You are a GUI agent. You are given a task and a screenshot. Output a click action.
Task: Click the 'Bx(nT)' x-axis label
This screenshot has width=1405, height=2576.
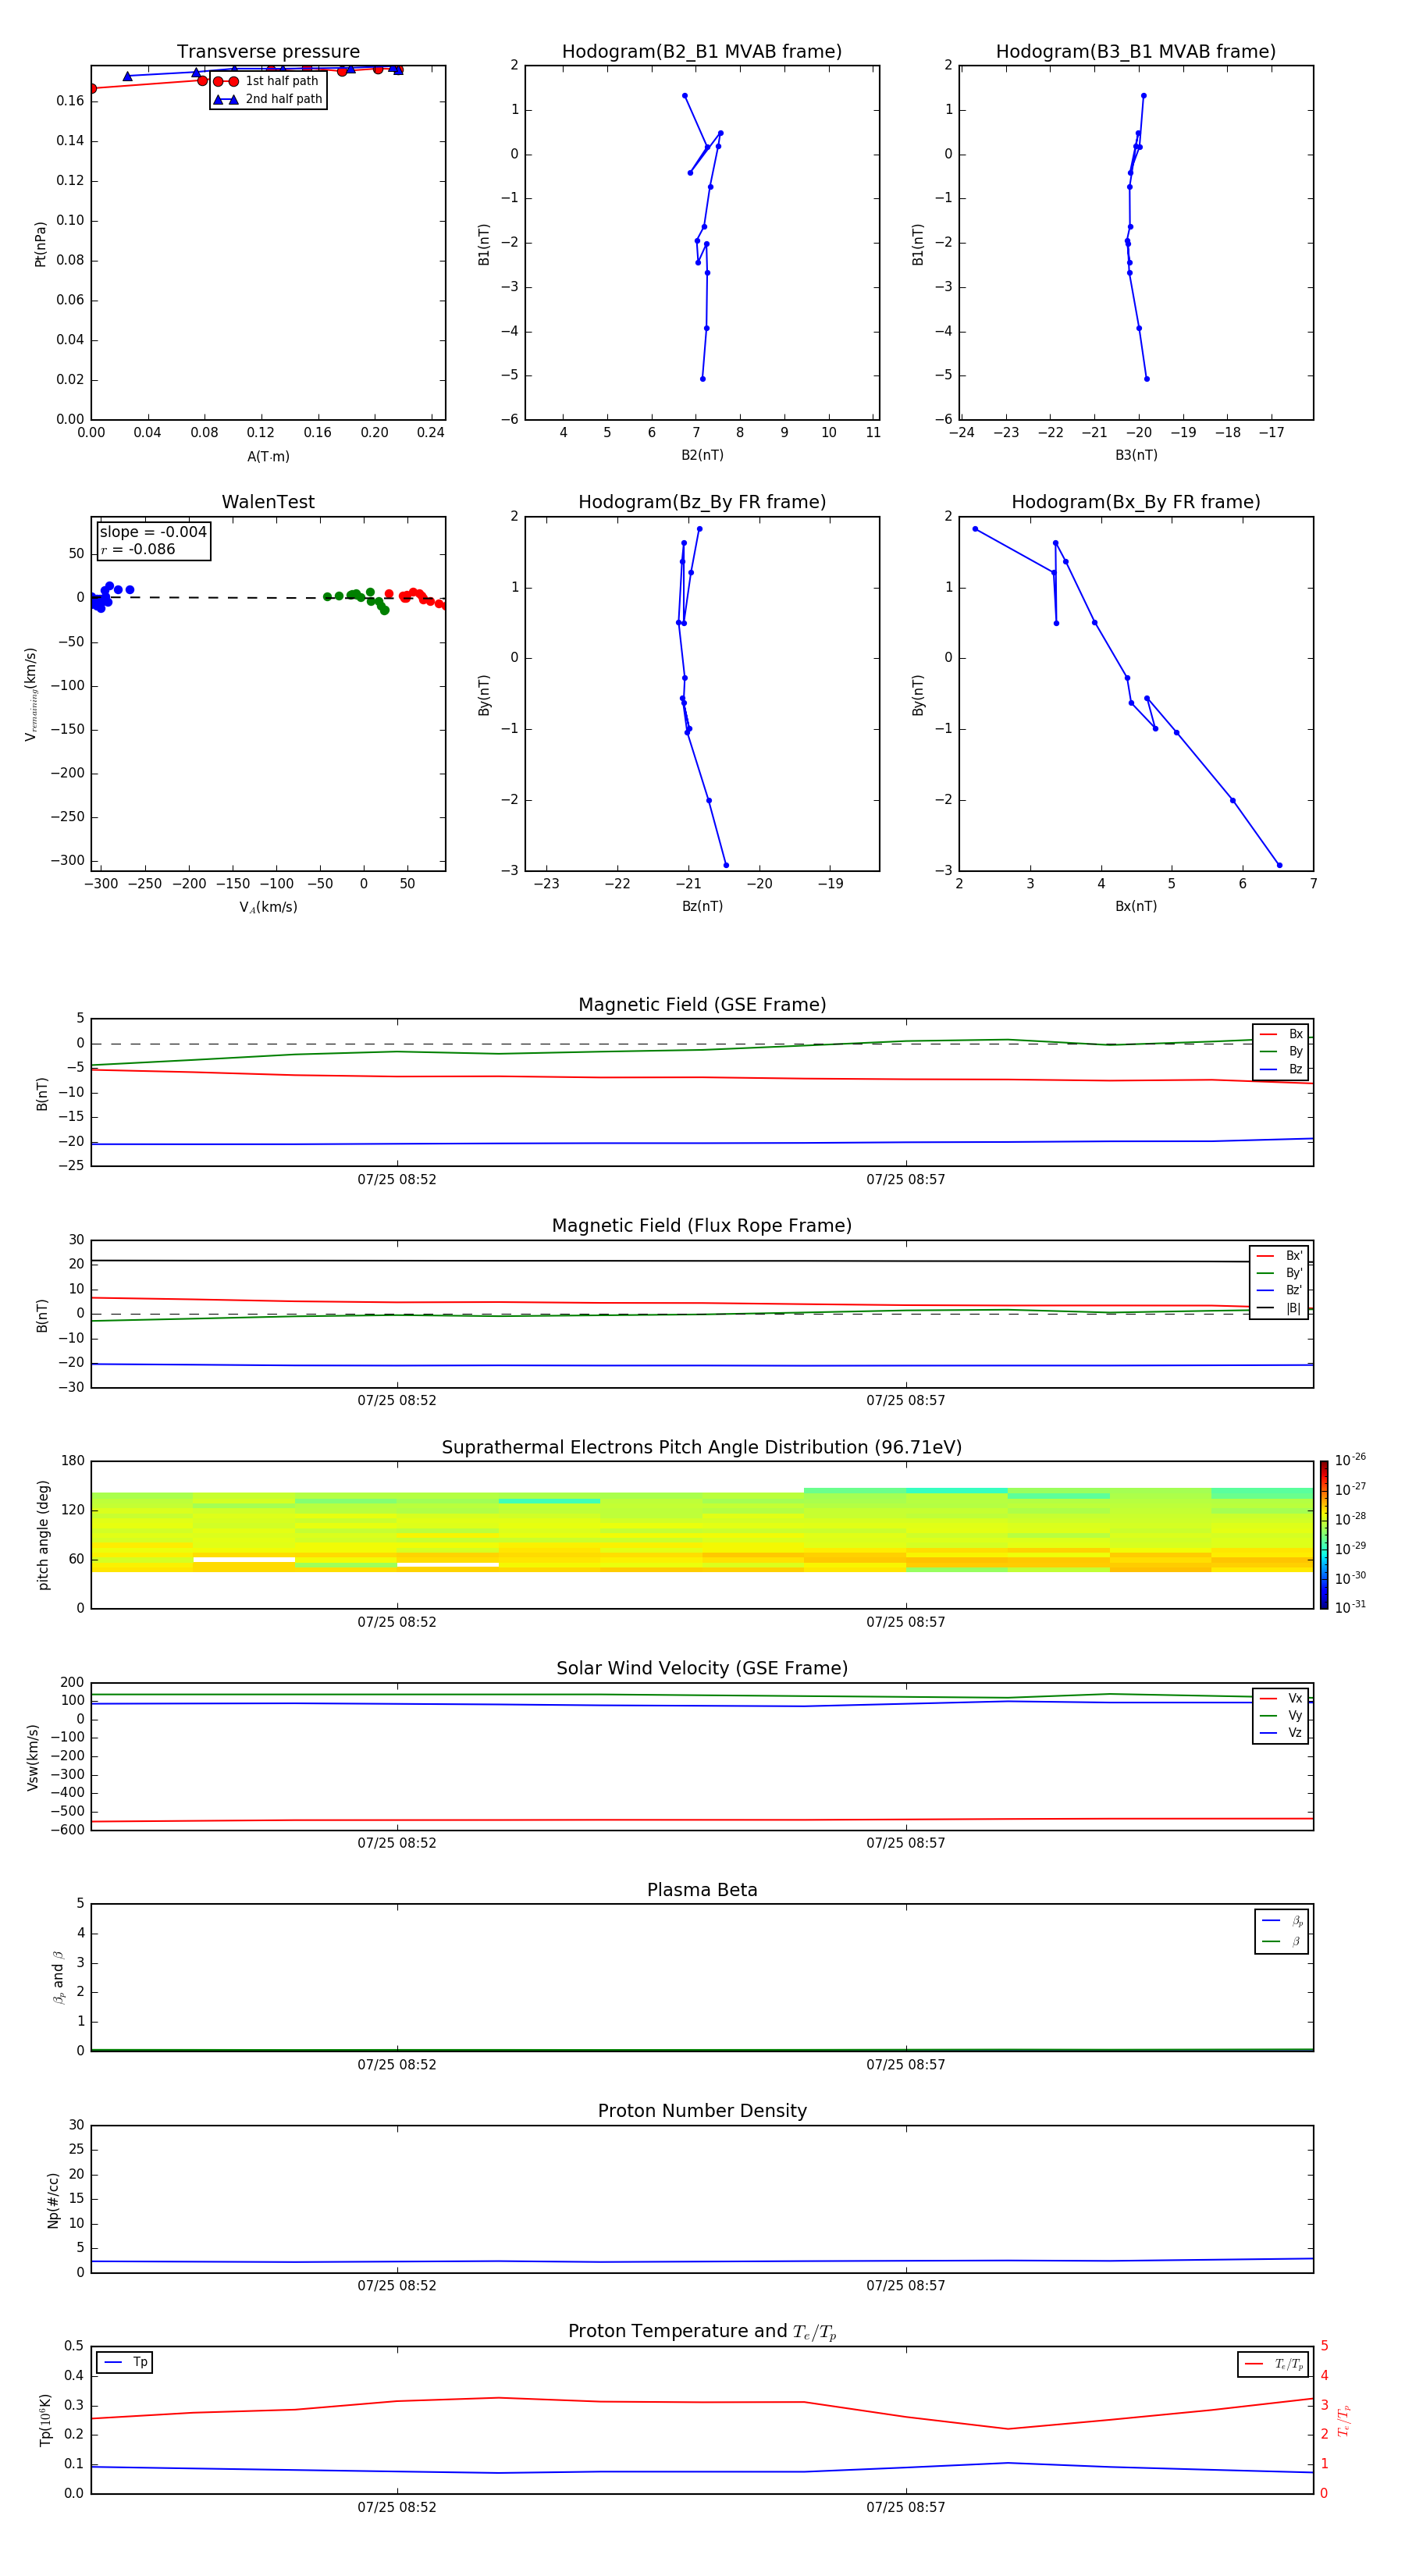tap(1136, 906)
